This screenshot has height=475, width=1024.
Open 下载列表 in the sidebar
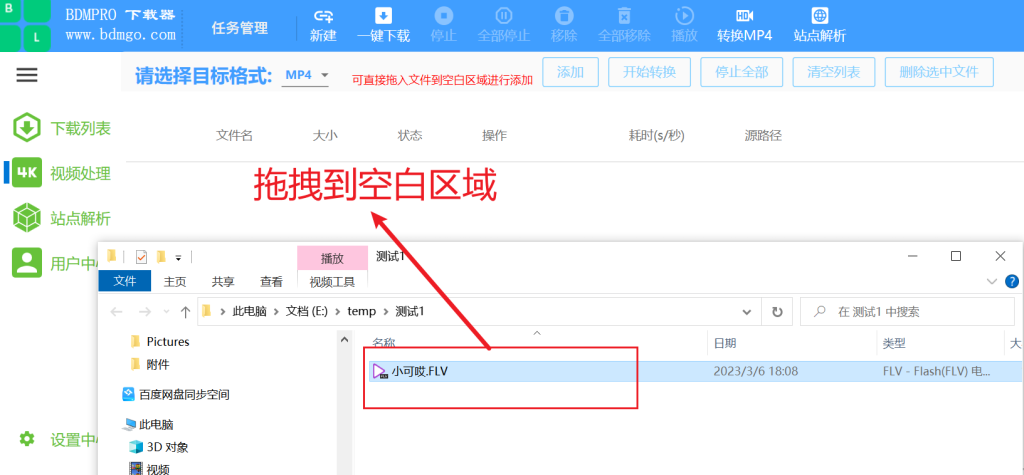click(62, 128)
